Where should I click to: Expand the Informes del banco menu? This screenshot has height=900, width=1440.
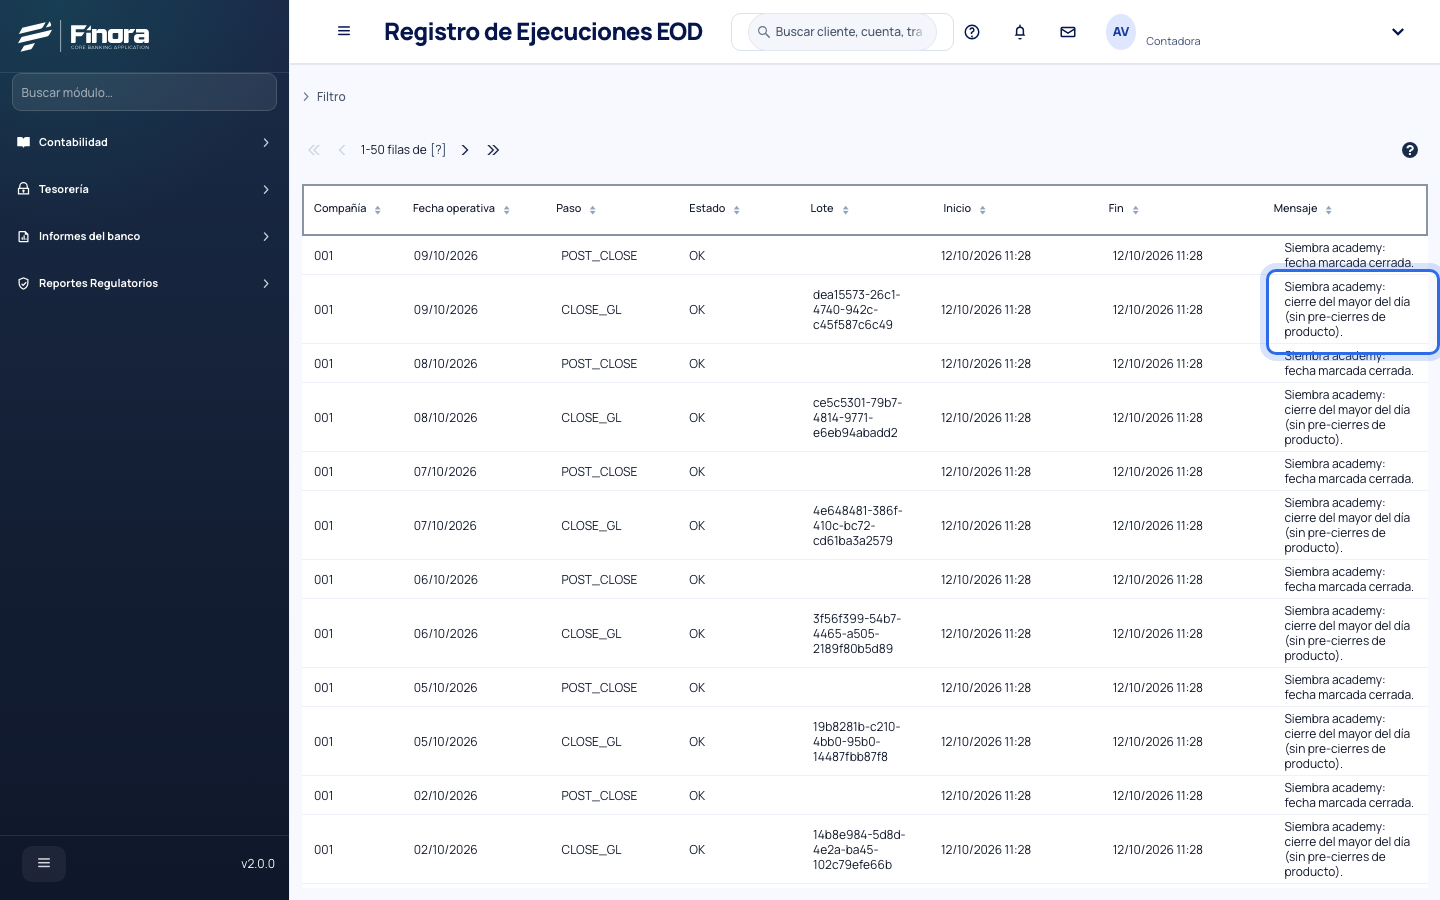[x=144, y=236]
